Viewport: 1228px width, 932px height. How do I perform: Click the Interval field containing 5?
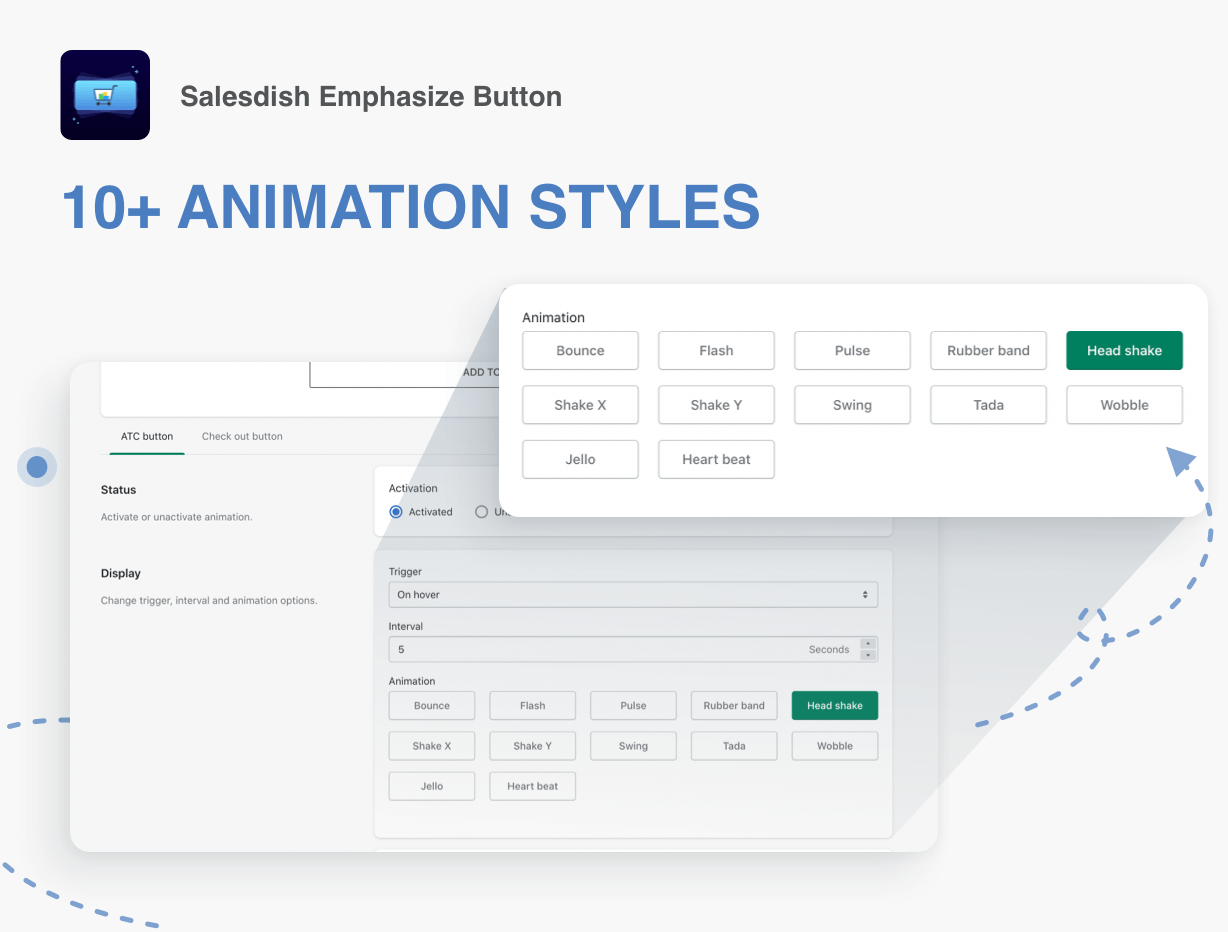[633, 649]
